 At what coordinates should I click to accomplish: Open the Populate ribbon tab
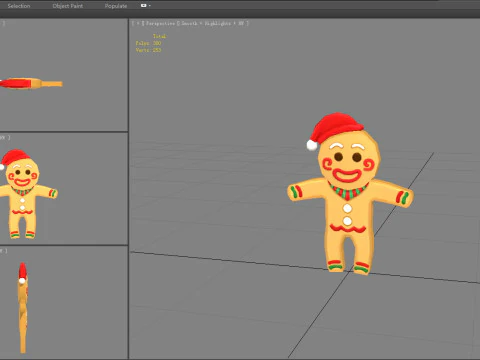click(x=116, y=6)
